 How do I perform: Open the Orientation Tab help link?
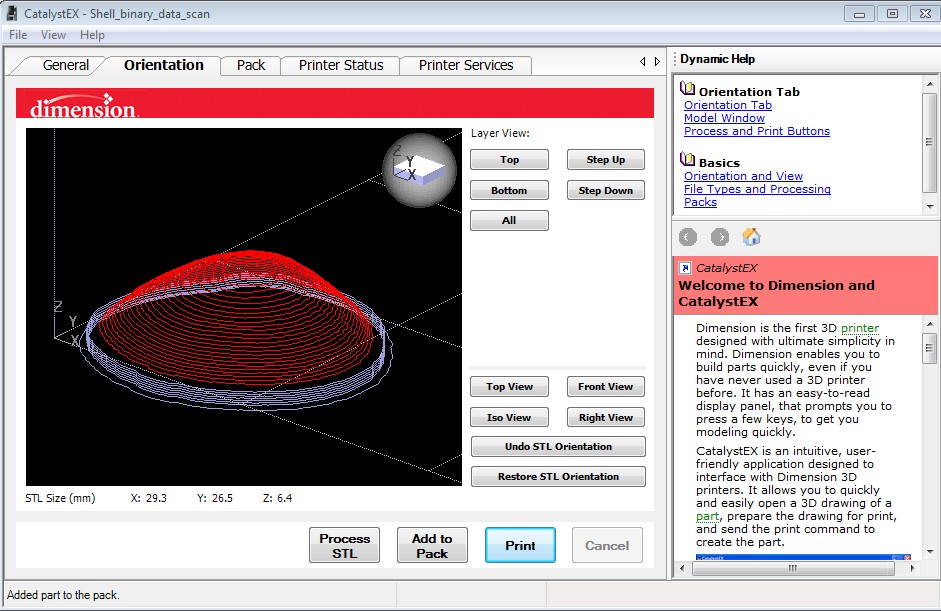pos(728,105)
